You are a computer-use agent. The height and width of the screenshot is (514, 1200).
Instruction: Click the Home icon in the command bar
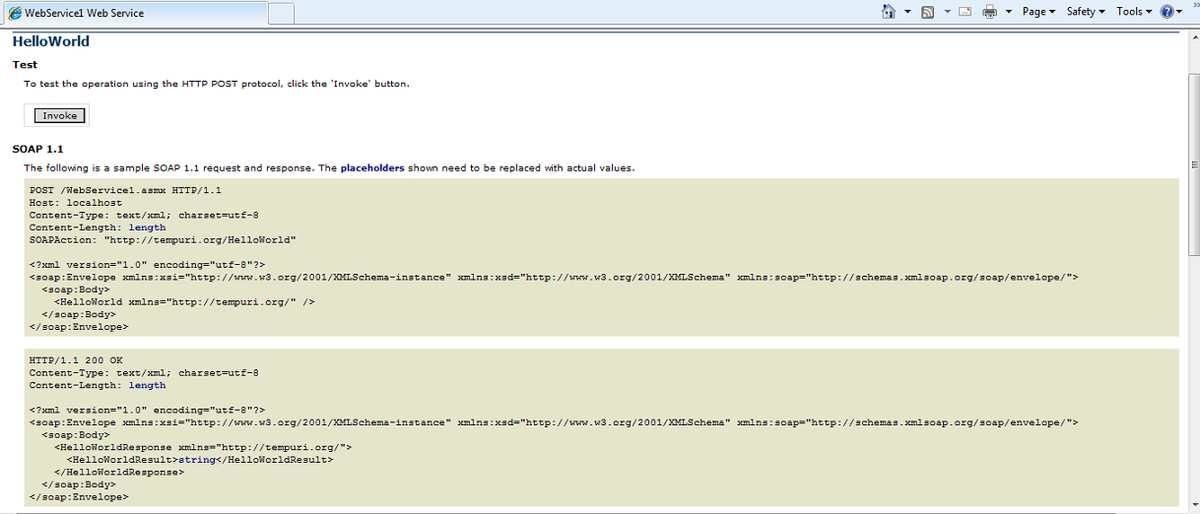(x=888, y=12)
